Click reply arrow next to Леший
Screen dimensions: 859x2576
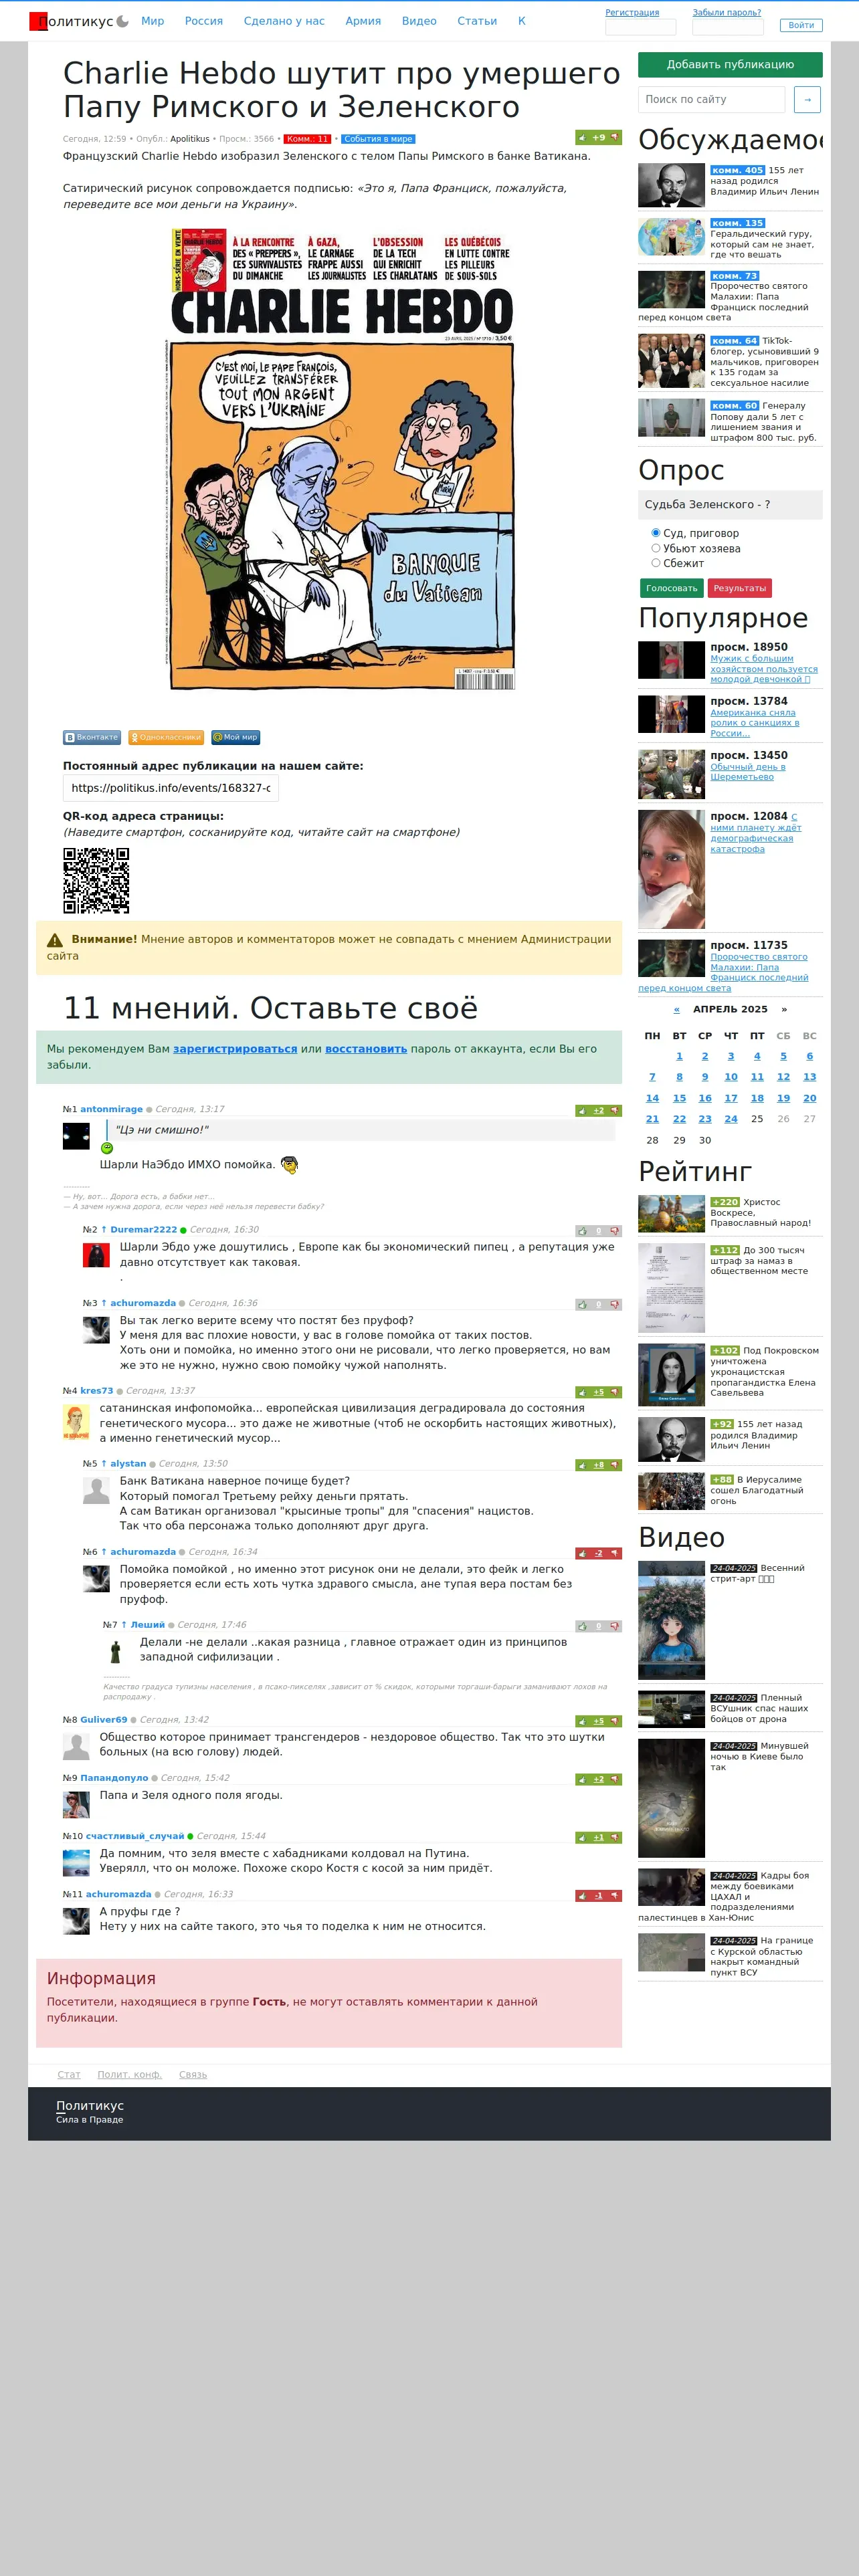(124, 1625)
